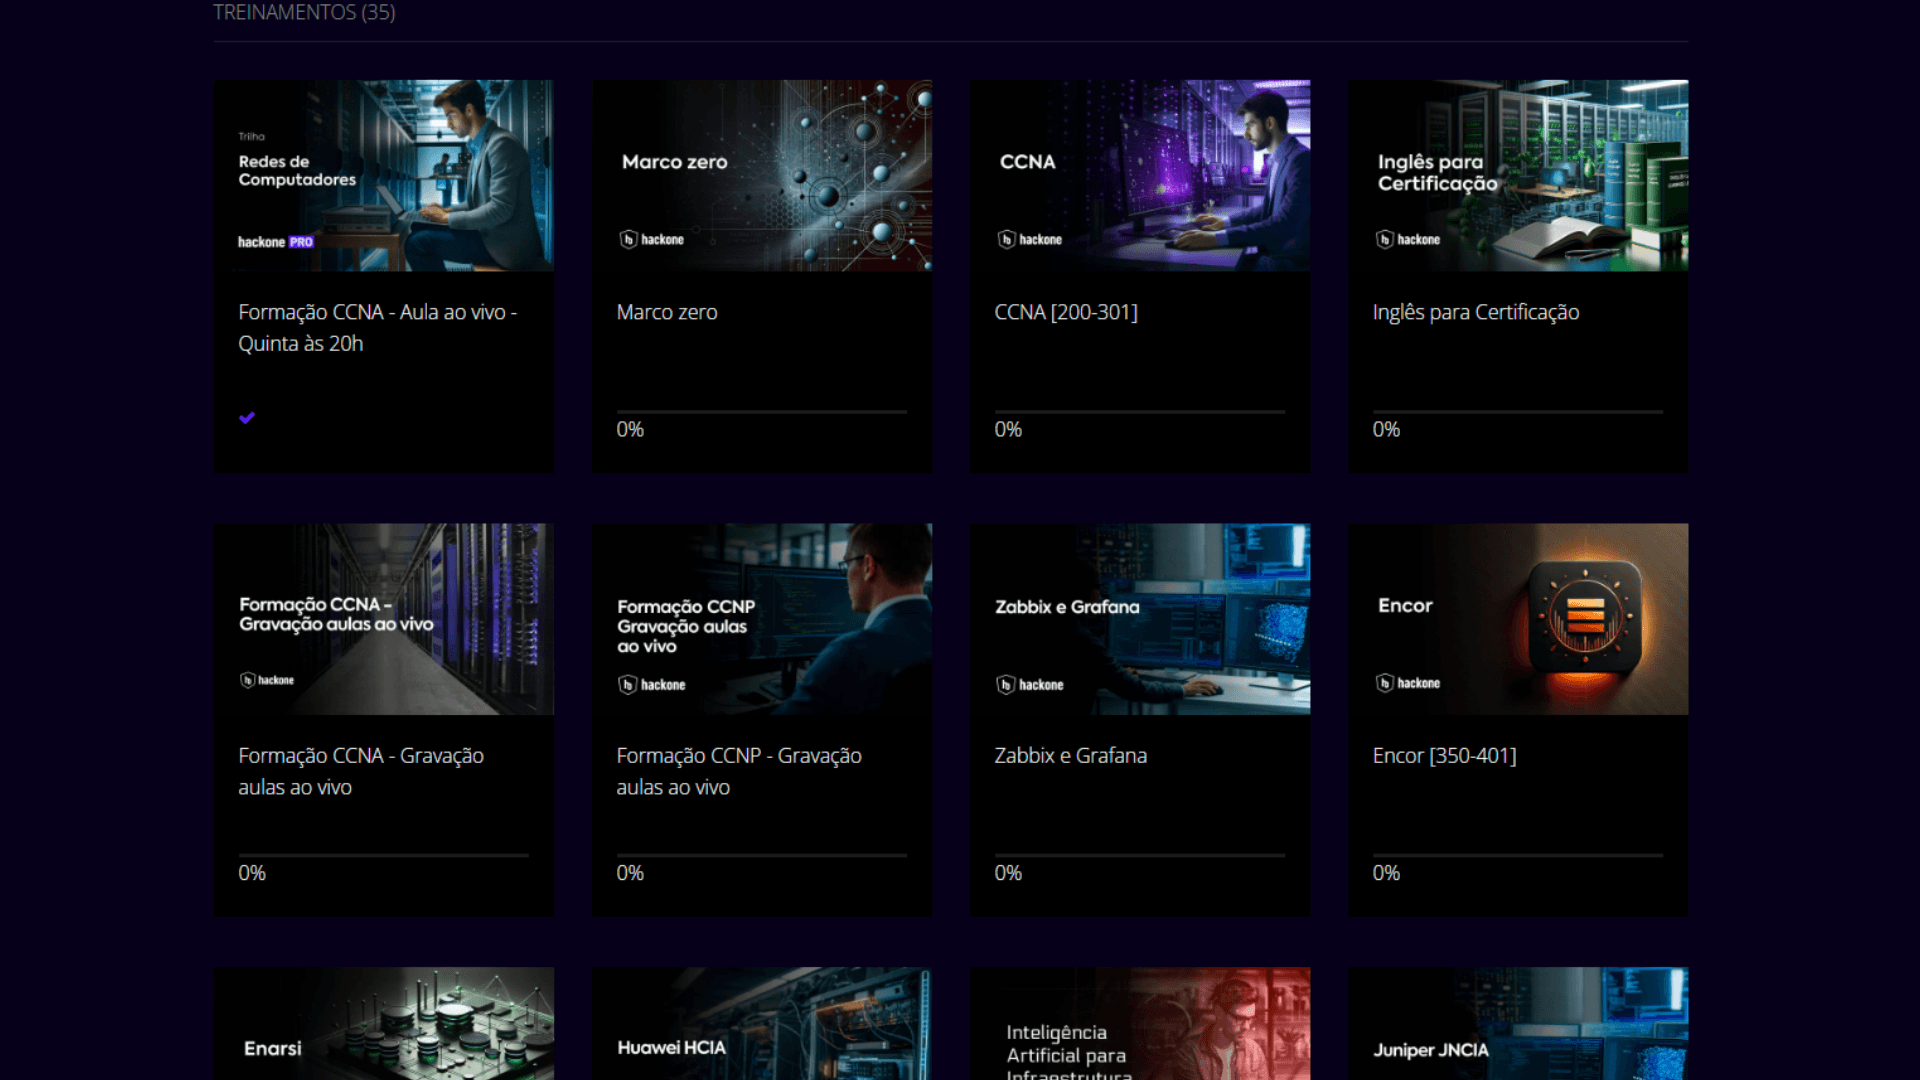
Task: Click the Encor [350-401] progress bar
Action: click(1517, 855)
